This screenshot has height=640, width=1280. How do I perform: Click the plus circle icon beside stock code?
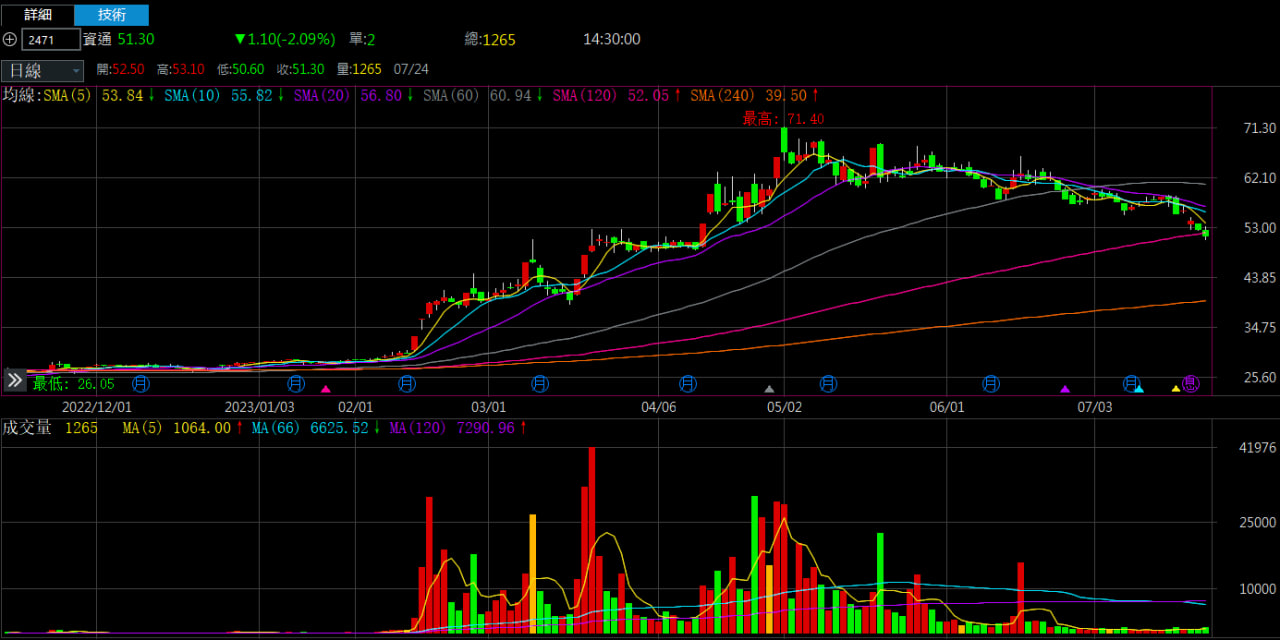coord(10,39)
